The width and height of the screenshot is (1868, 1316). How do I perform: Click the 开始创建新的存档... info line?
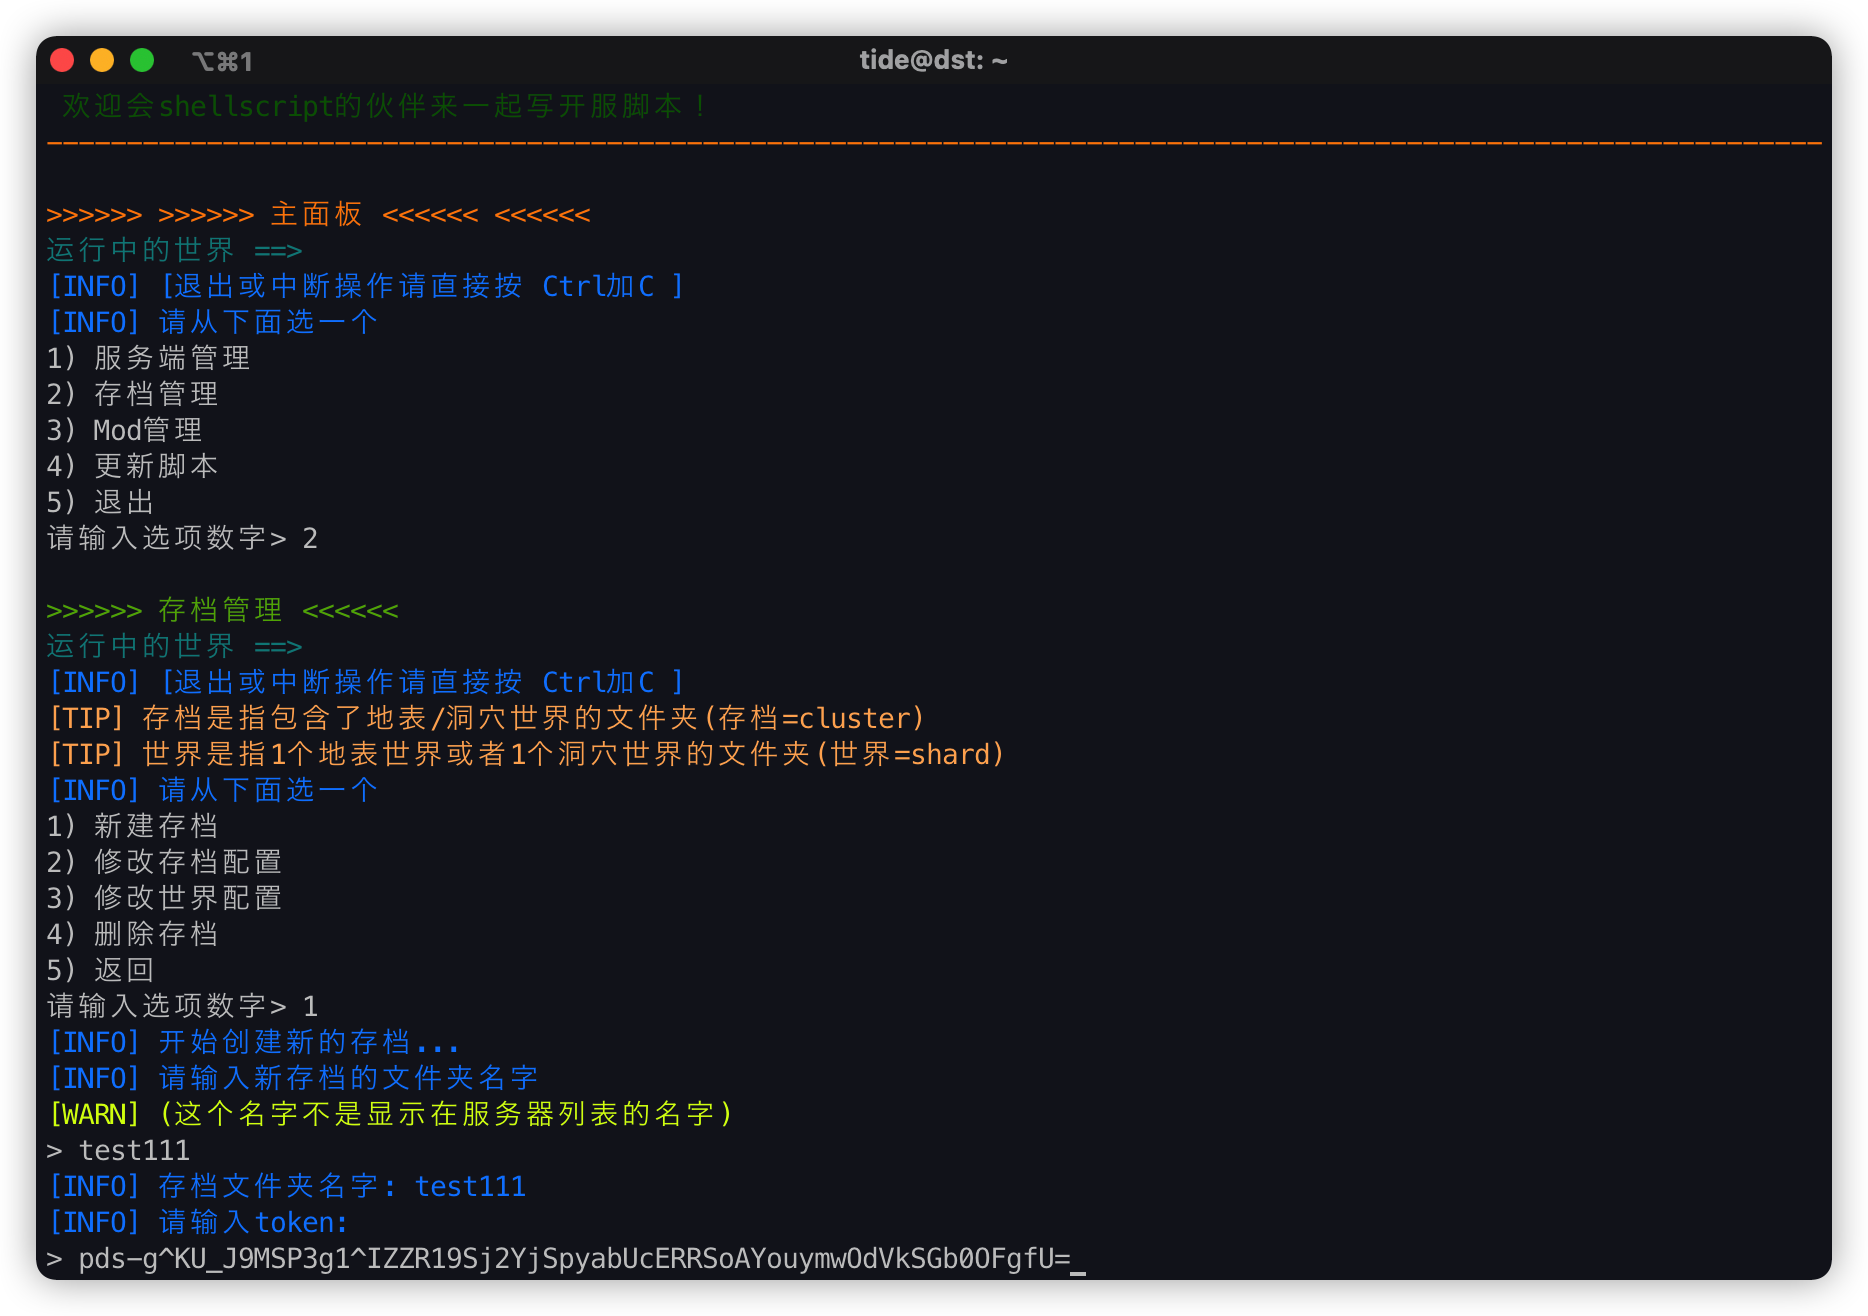[x=254, y=1042]
